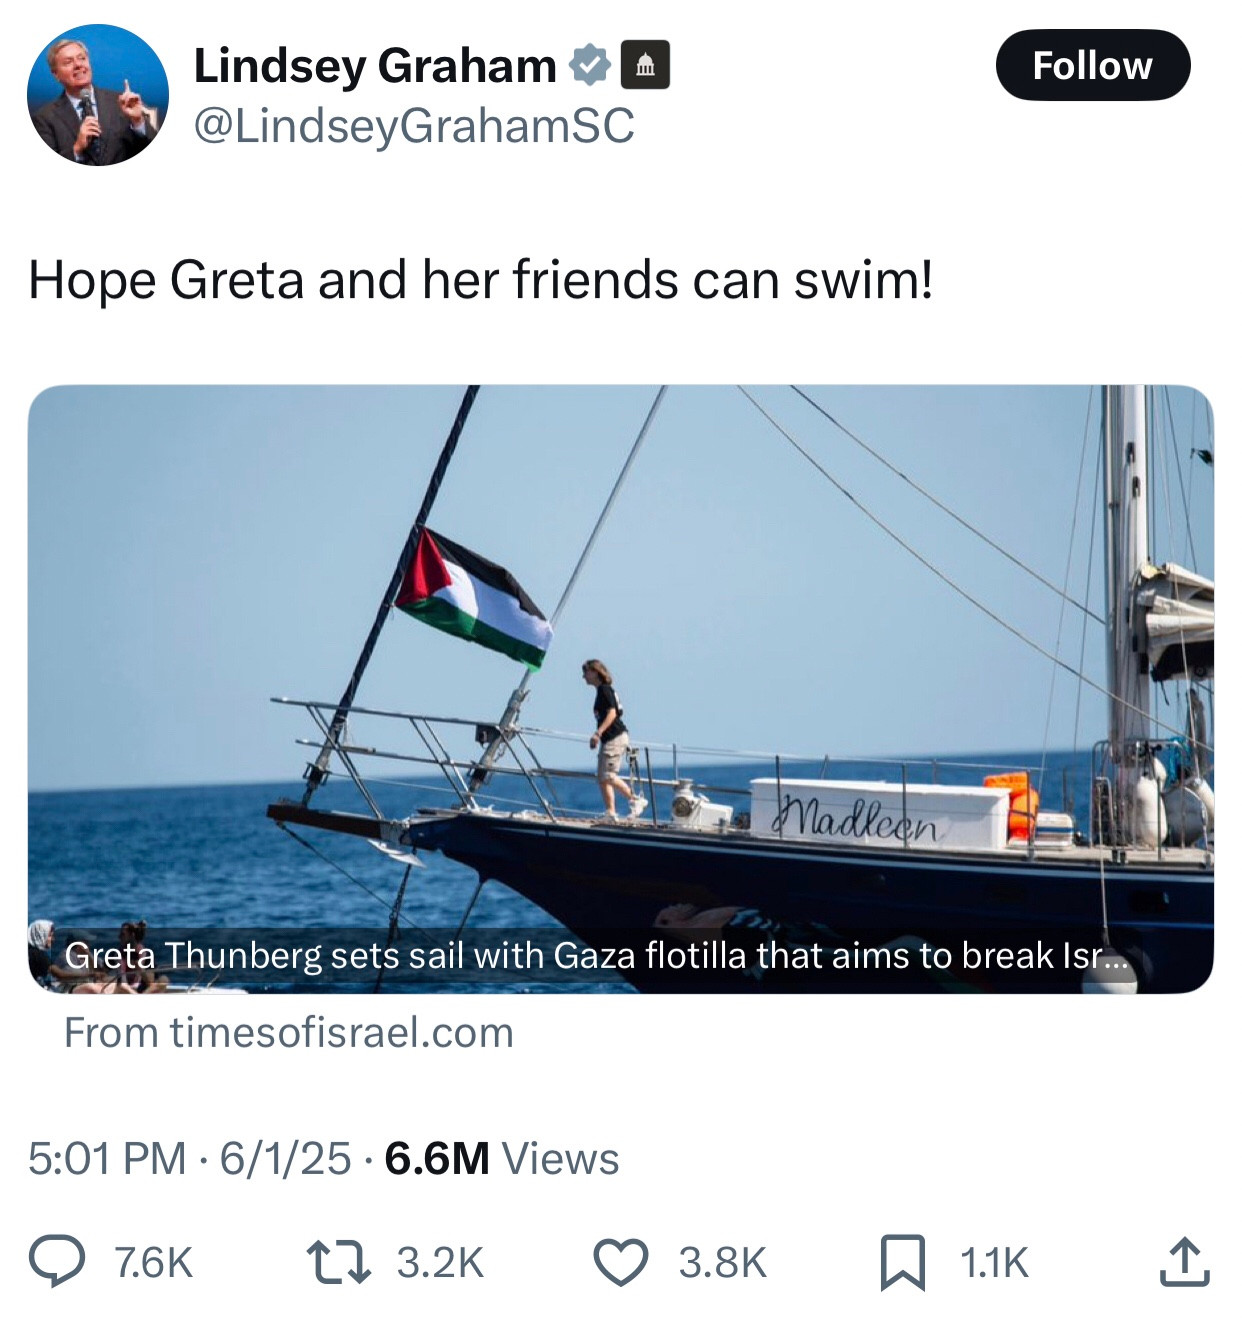
Task: Click the 5:01 PM timestamp
Action: point(107,1159)
